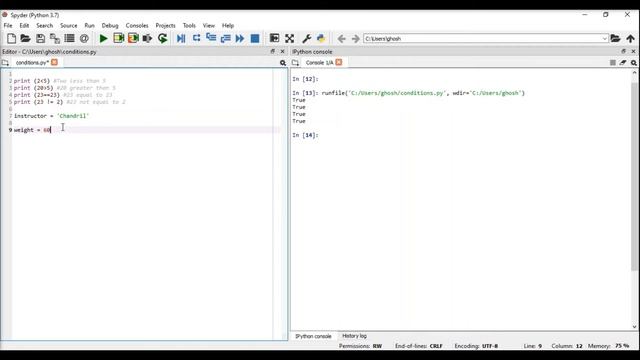The image size is (640, 360).
Task: Start debugging the file icon
Action: [x=181, y=38]
